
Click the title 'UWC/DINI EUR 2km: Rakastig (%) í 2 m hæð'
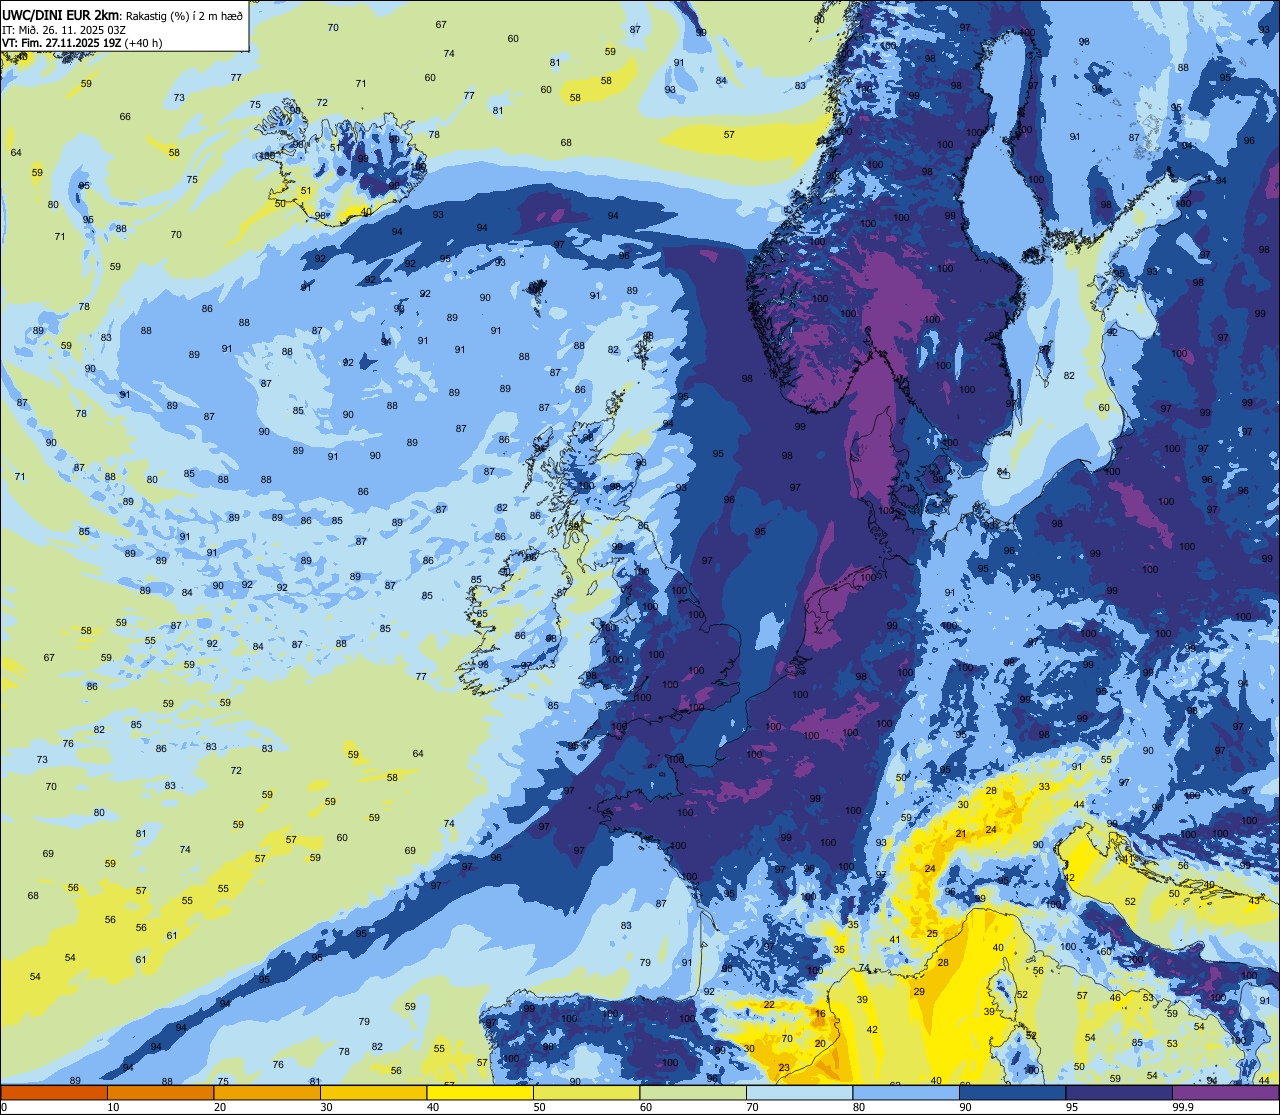122,14
